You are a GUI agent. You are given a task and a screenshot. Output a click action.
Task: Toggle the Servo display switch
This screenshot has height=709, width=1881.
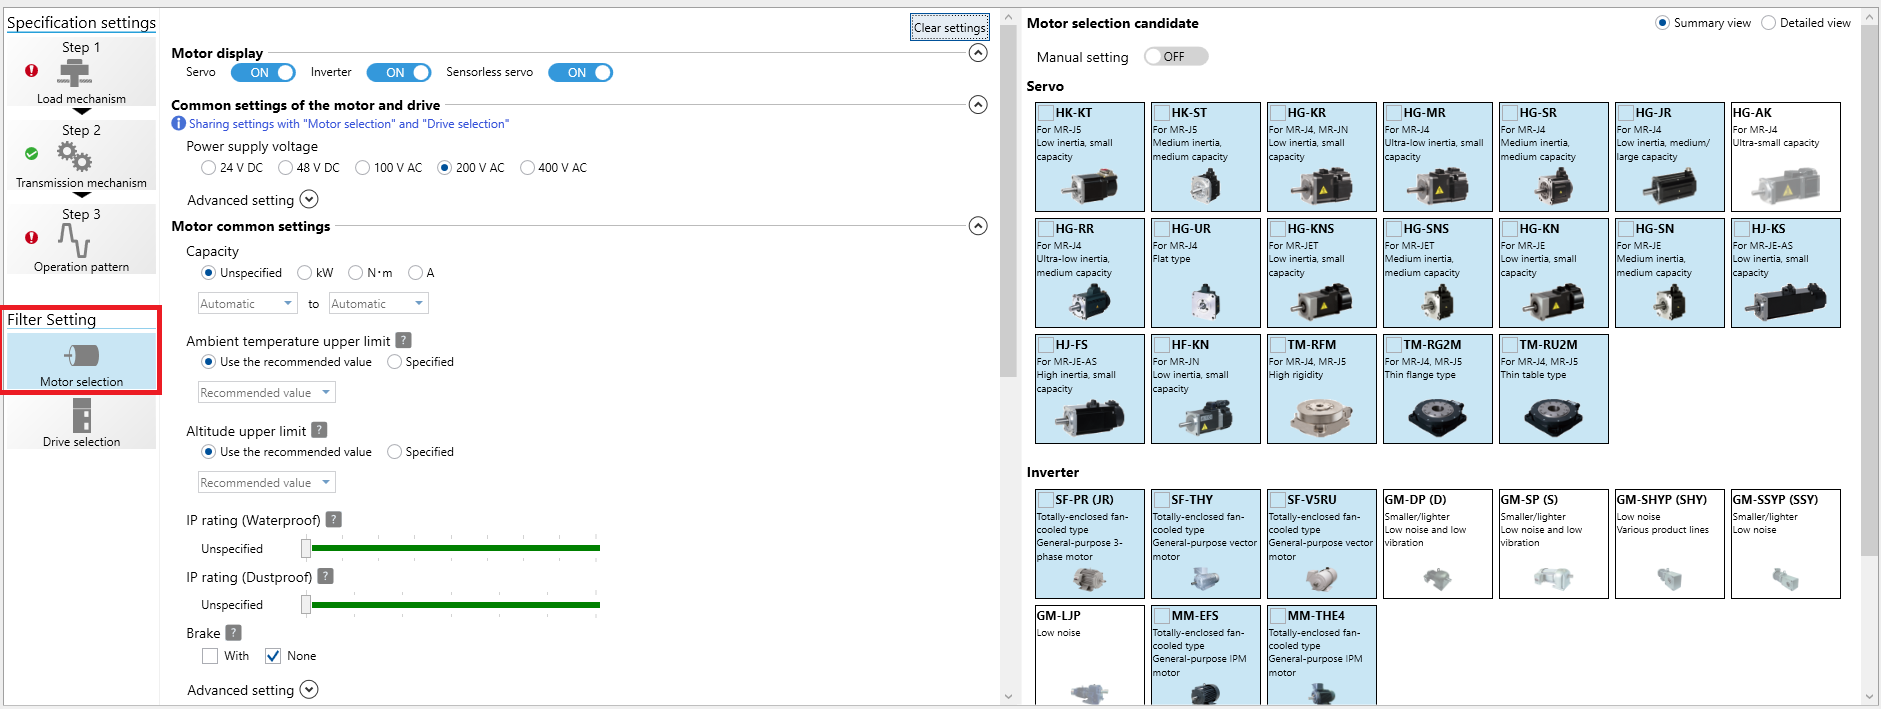(263, 72)
